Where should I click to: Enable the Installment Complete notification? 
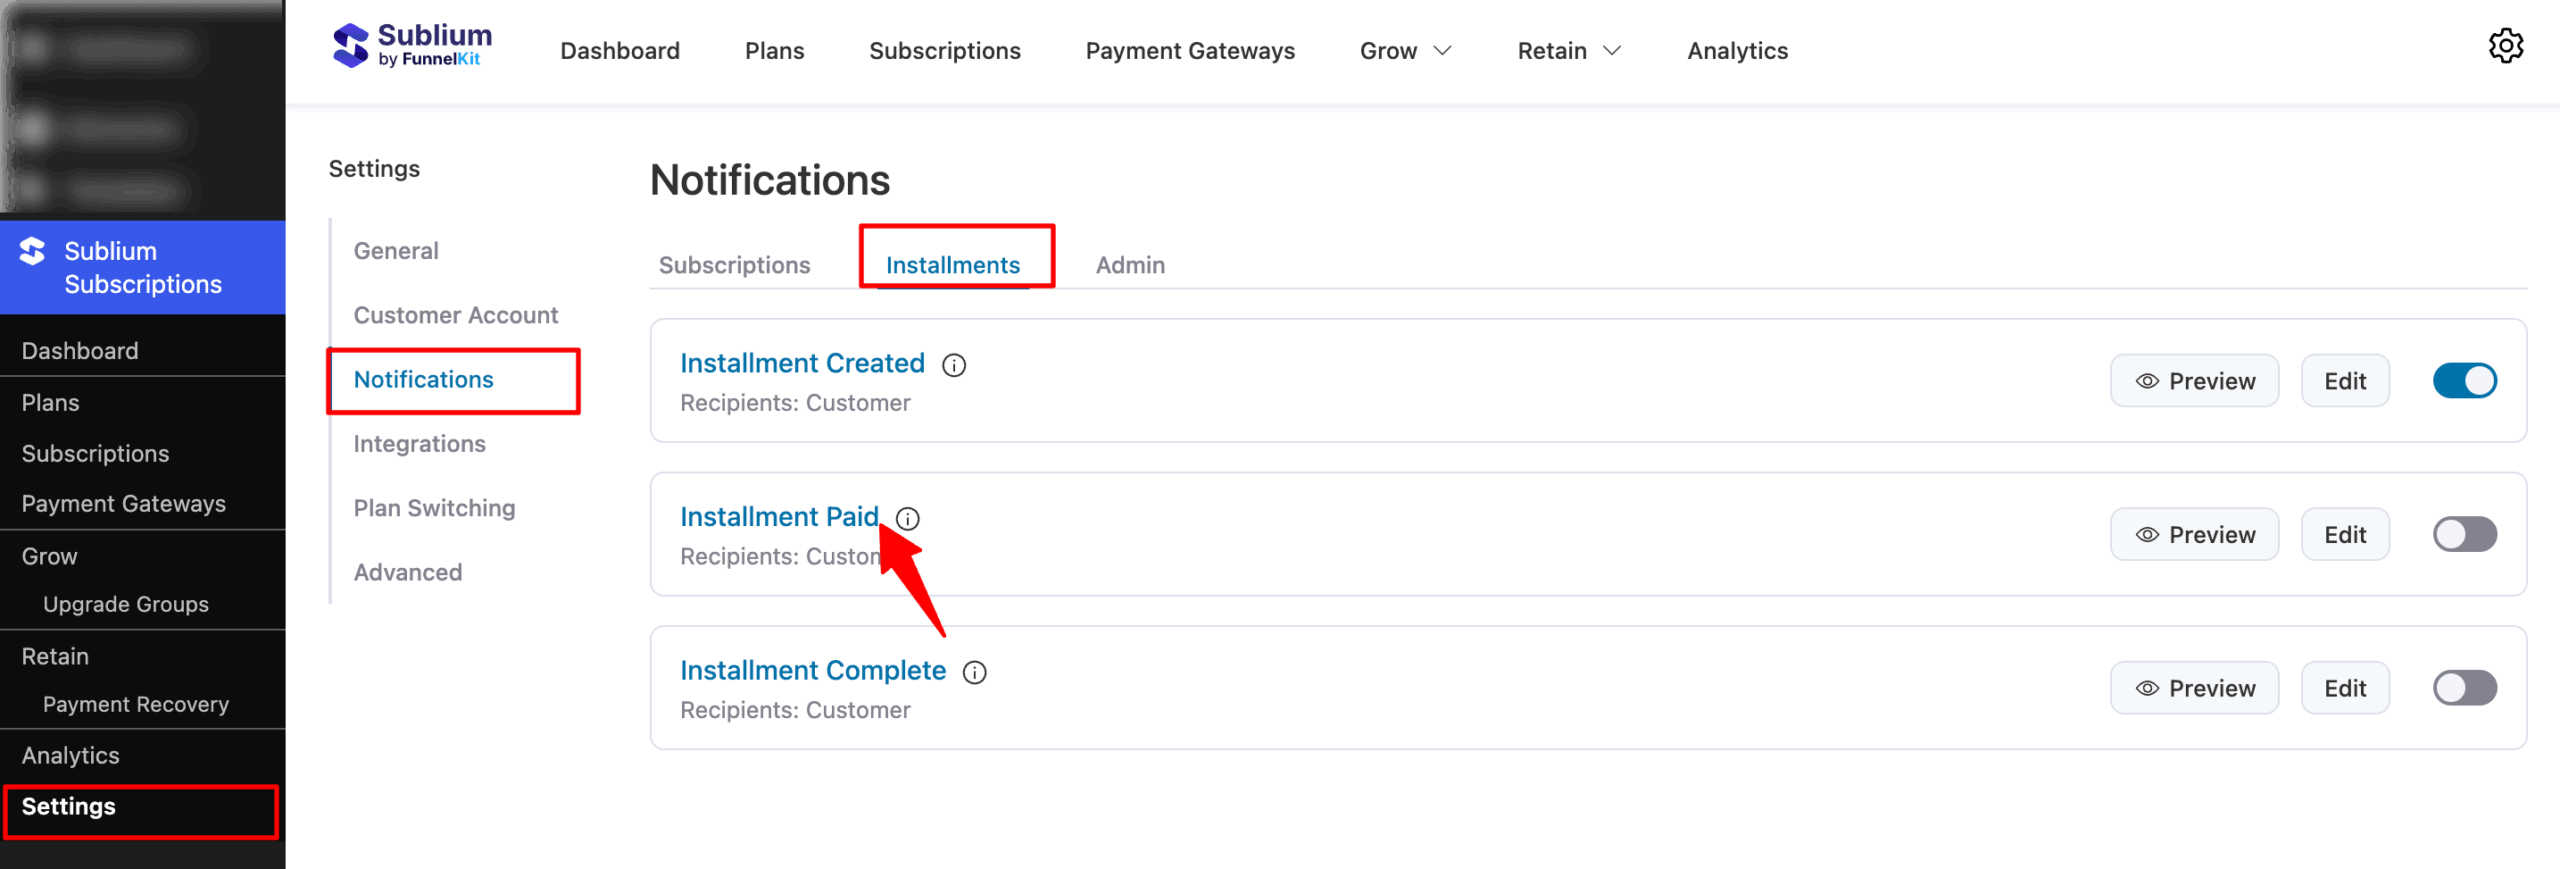[x=2464, y=687]
